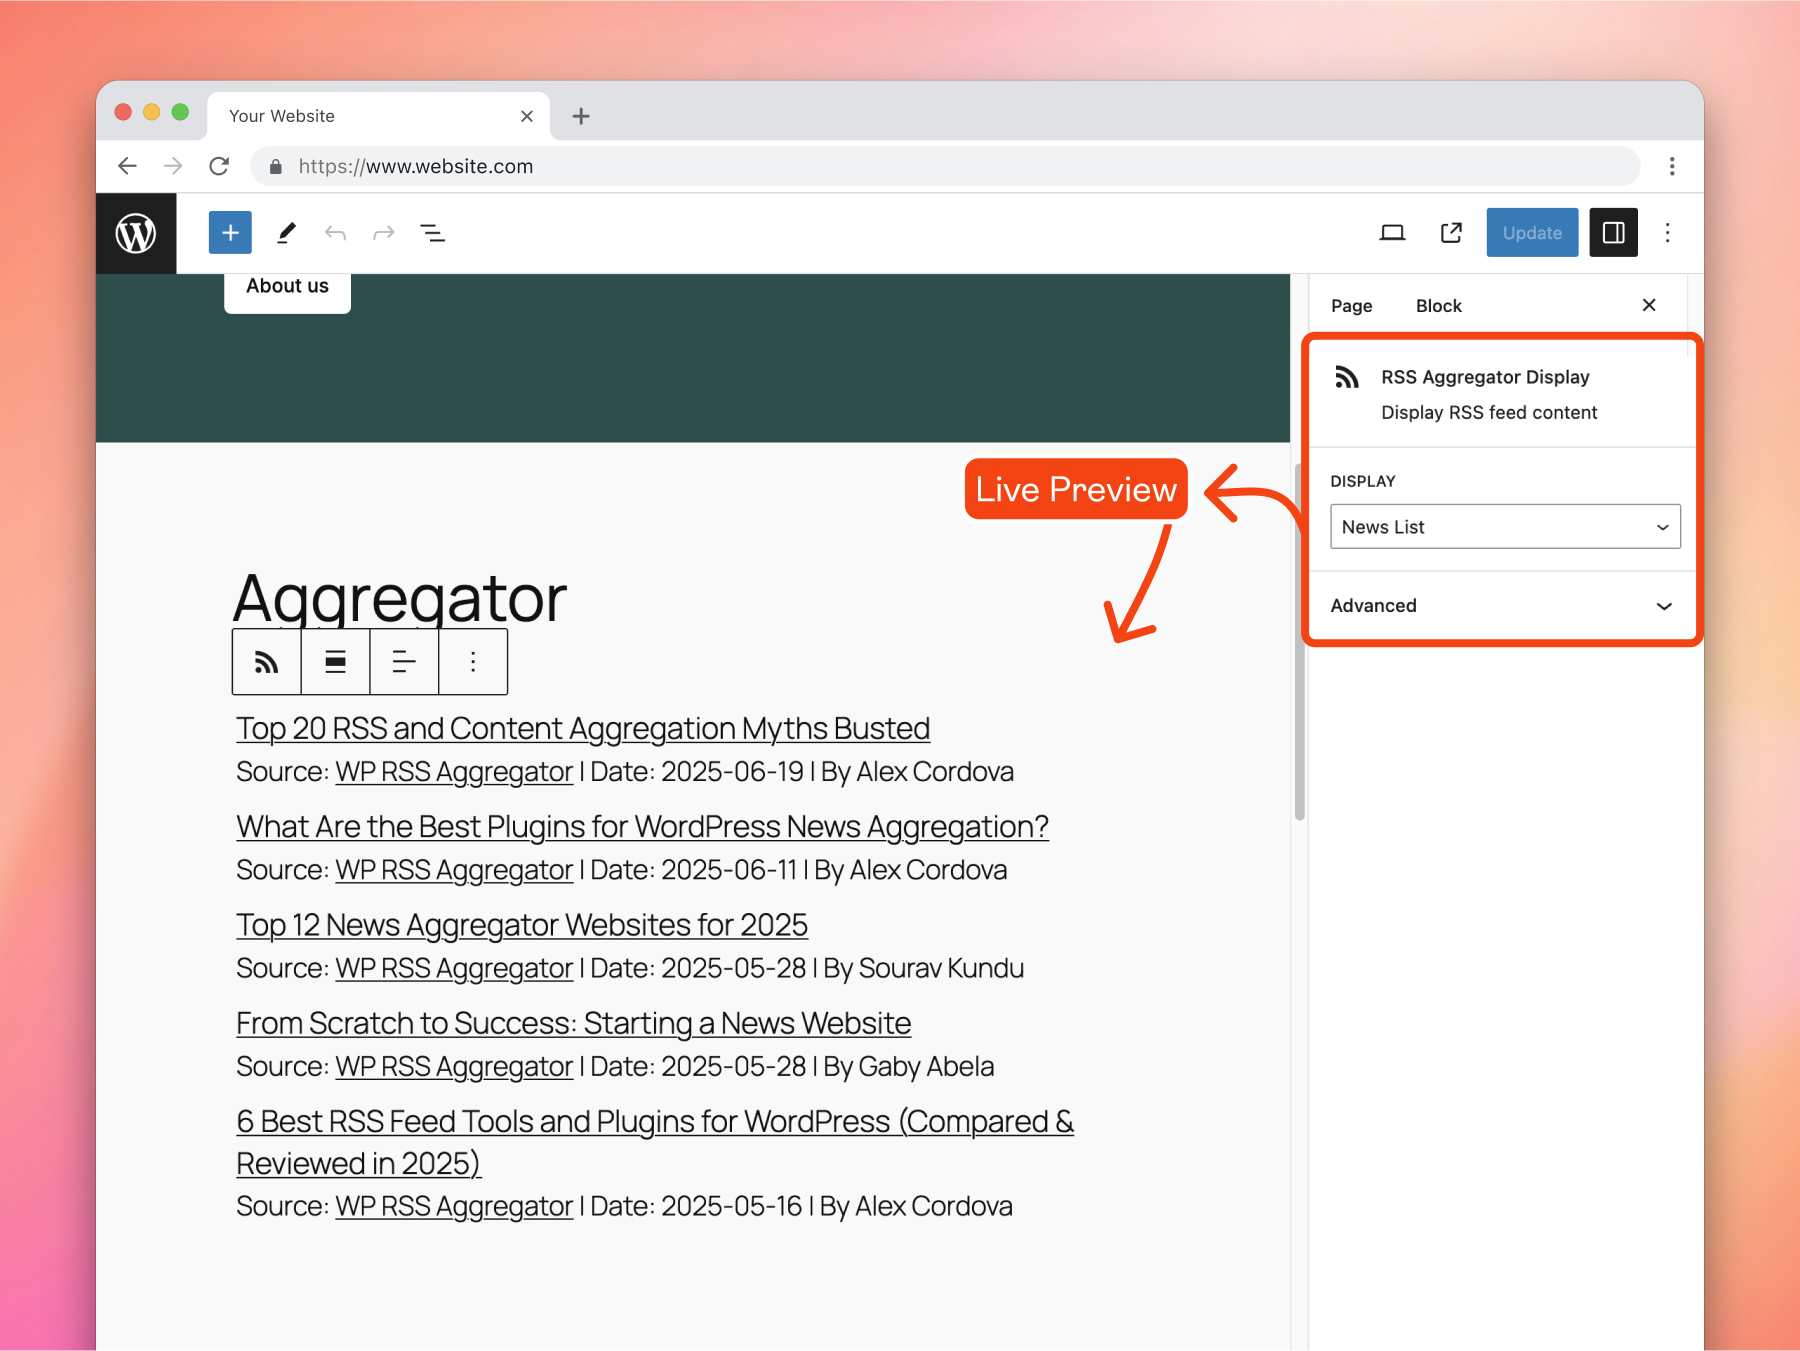Open the WordPress logo menu
Screen dimensions: 1800x1351
pyautogui.click(x=136, y=233)
